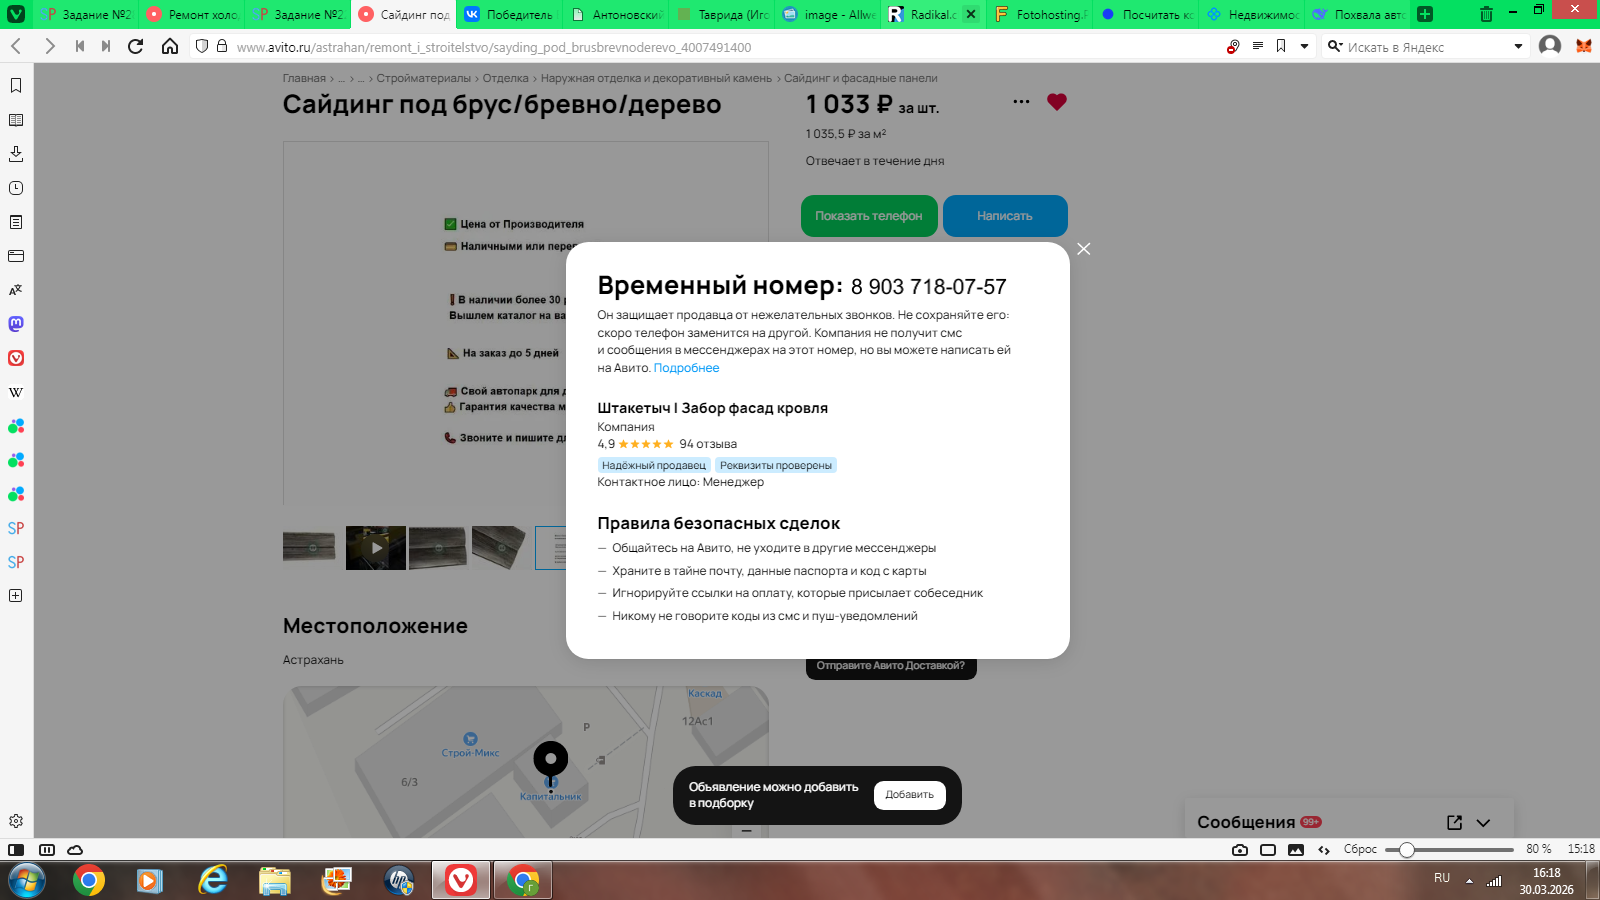Open tab tiling options in status bar
The image size is (1600, 900).
tap(46, 850)
